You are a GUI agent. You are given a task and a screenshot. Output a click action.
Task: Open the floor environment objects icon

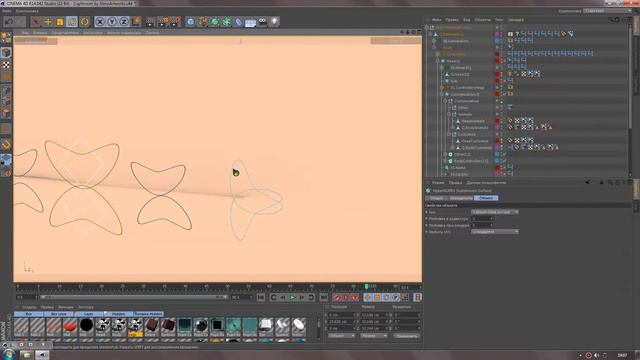251,21
